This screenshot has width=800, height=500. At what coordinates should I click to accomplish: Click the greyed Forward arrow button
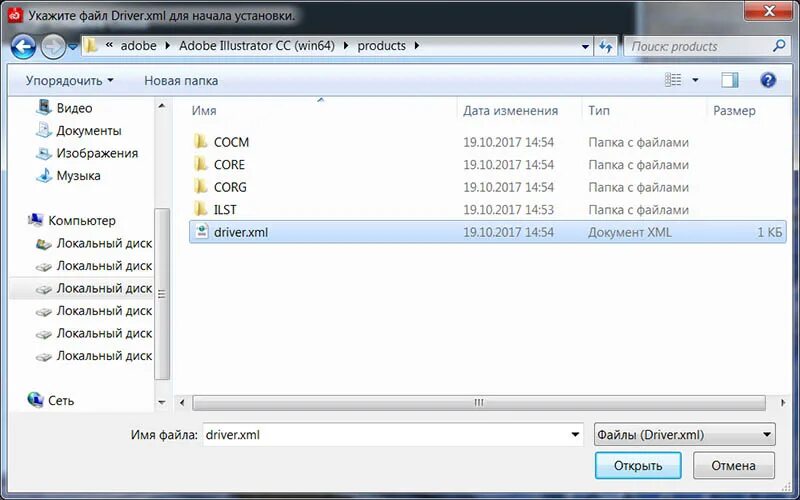click(53, 47)
